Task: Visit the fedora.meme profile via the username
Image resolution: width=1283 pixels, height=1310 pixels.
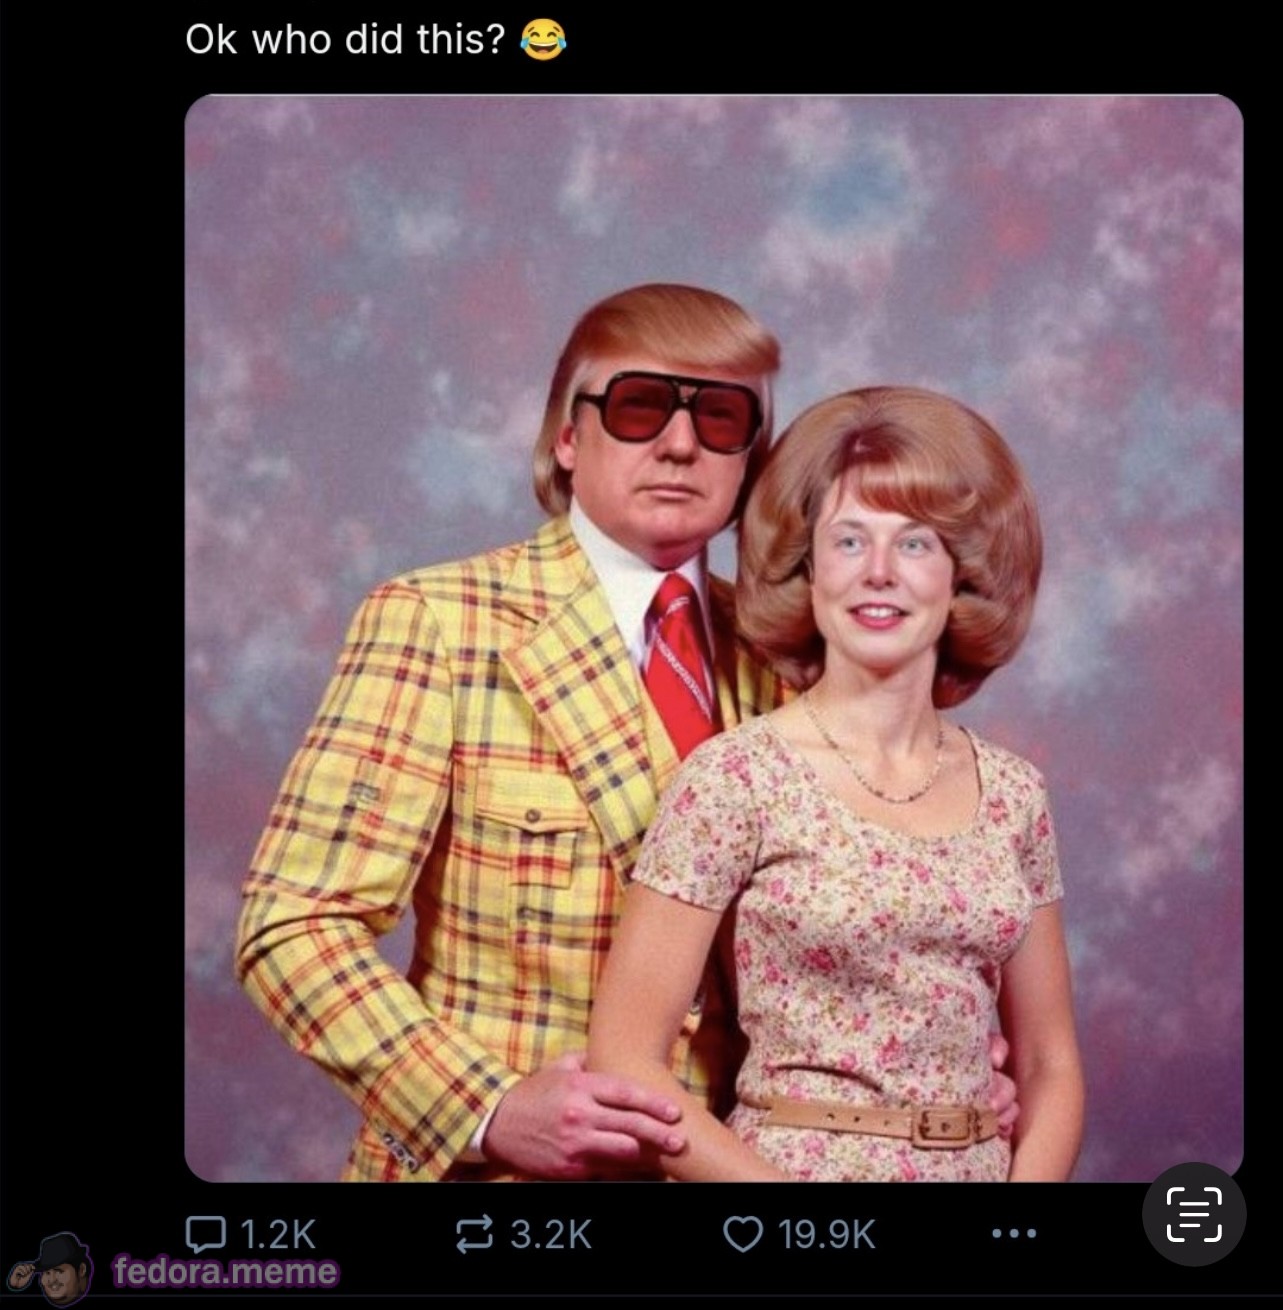Action: pyautogui.click(x=221, y=1273)
